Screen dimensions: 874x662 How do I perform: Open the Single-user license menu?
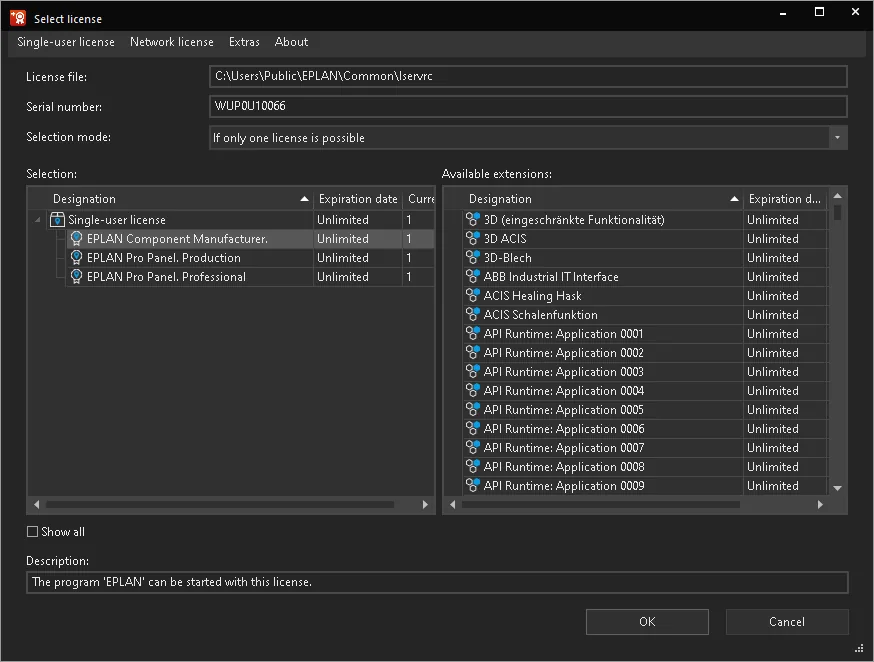[x=66, y=42]
